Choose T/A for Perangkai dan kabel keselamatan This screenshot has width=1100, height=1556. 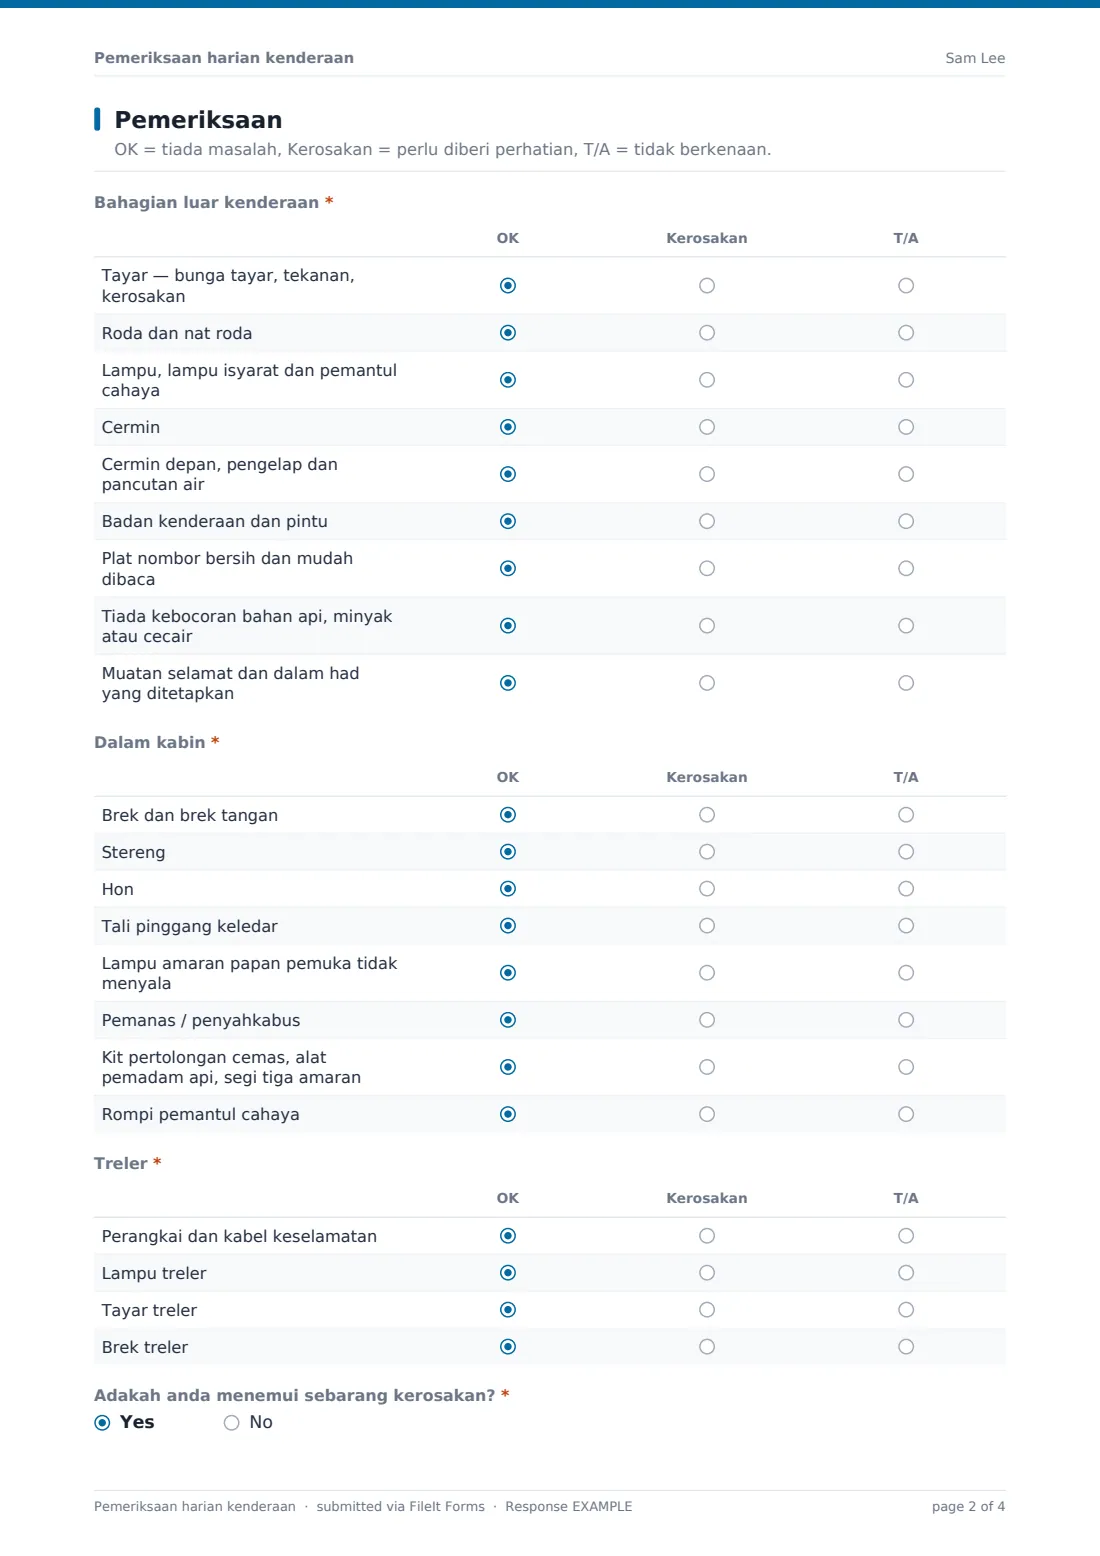[906, 1236]
